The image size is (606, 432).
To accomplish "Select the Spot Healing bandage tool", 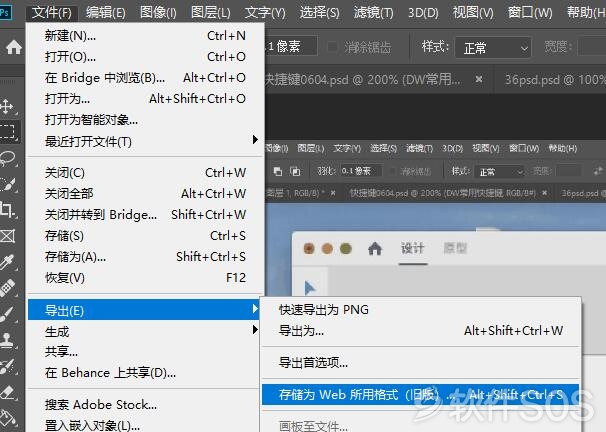I will coord(8,288).
